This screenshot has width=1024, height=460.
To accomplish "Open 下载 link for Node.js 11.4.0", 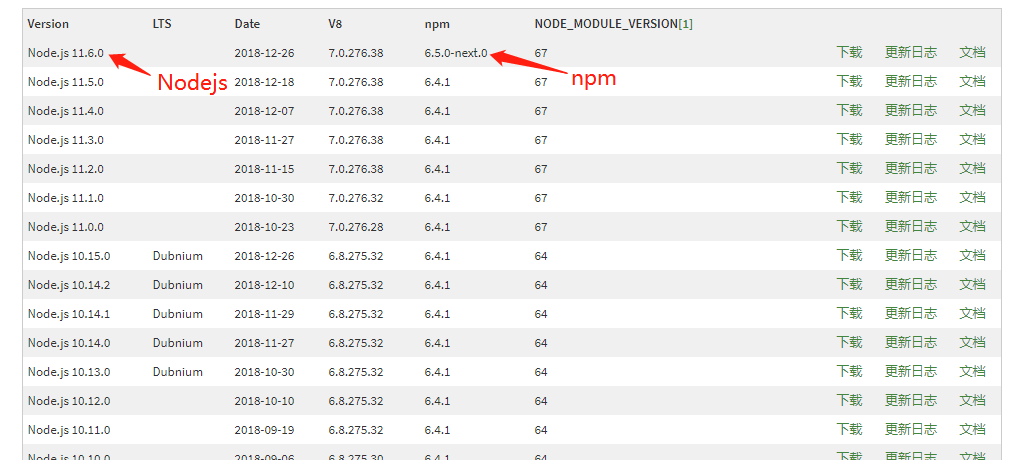I will click(849, 110).
